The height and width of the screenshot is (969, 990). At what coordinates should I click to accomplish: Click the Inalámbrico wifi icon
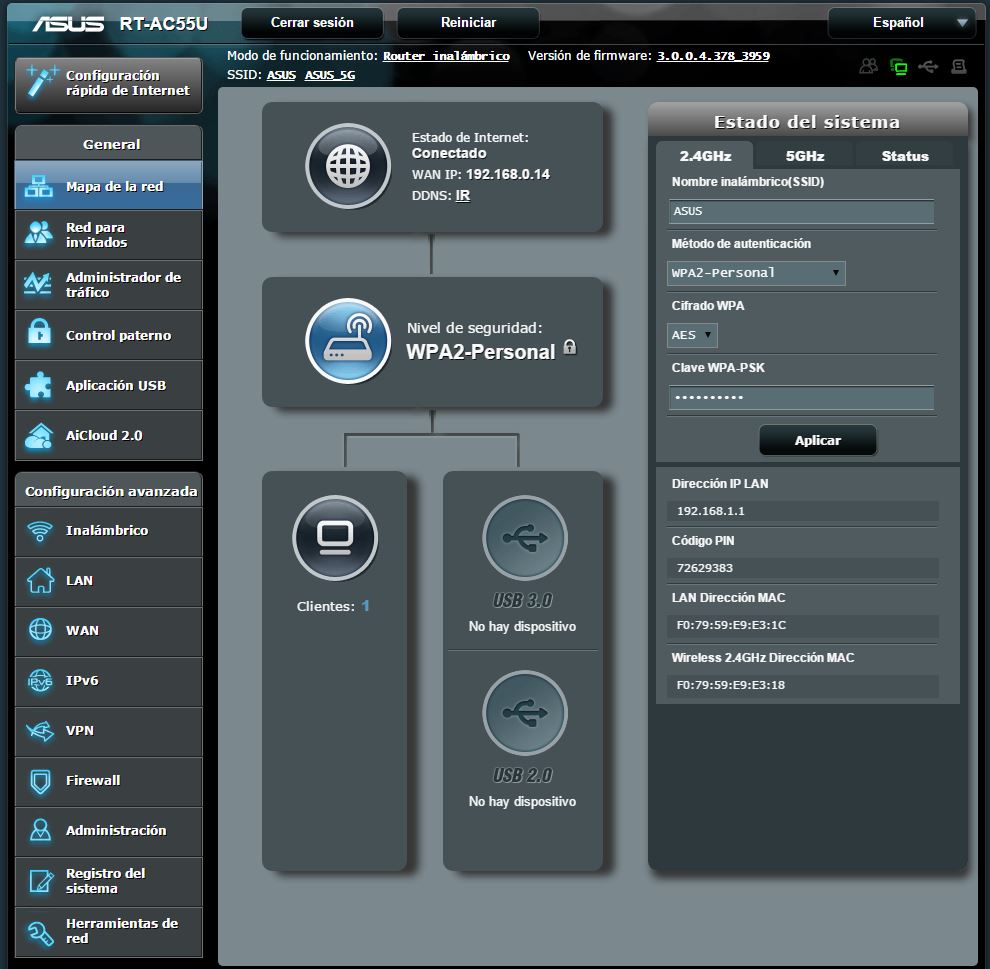pyautogui.click(x=40, y=531)
